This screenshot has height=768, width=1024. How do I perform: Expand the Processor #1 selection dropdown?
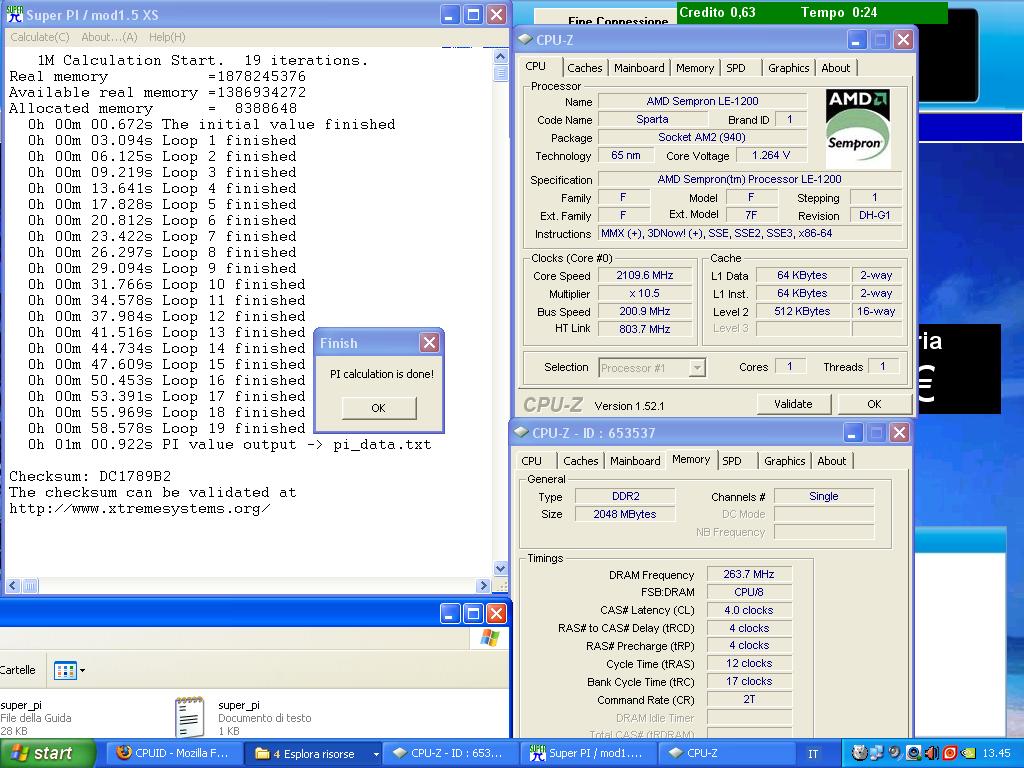tap(697, 368)
